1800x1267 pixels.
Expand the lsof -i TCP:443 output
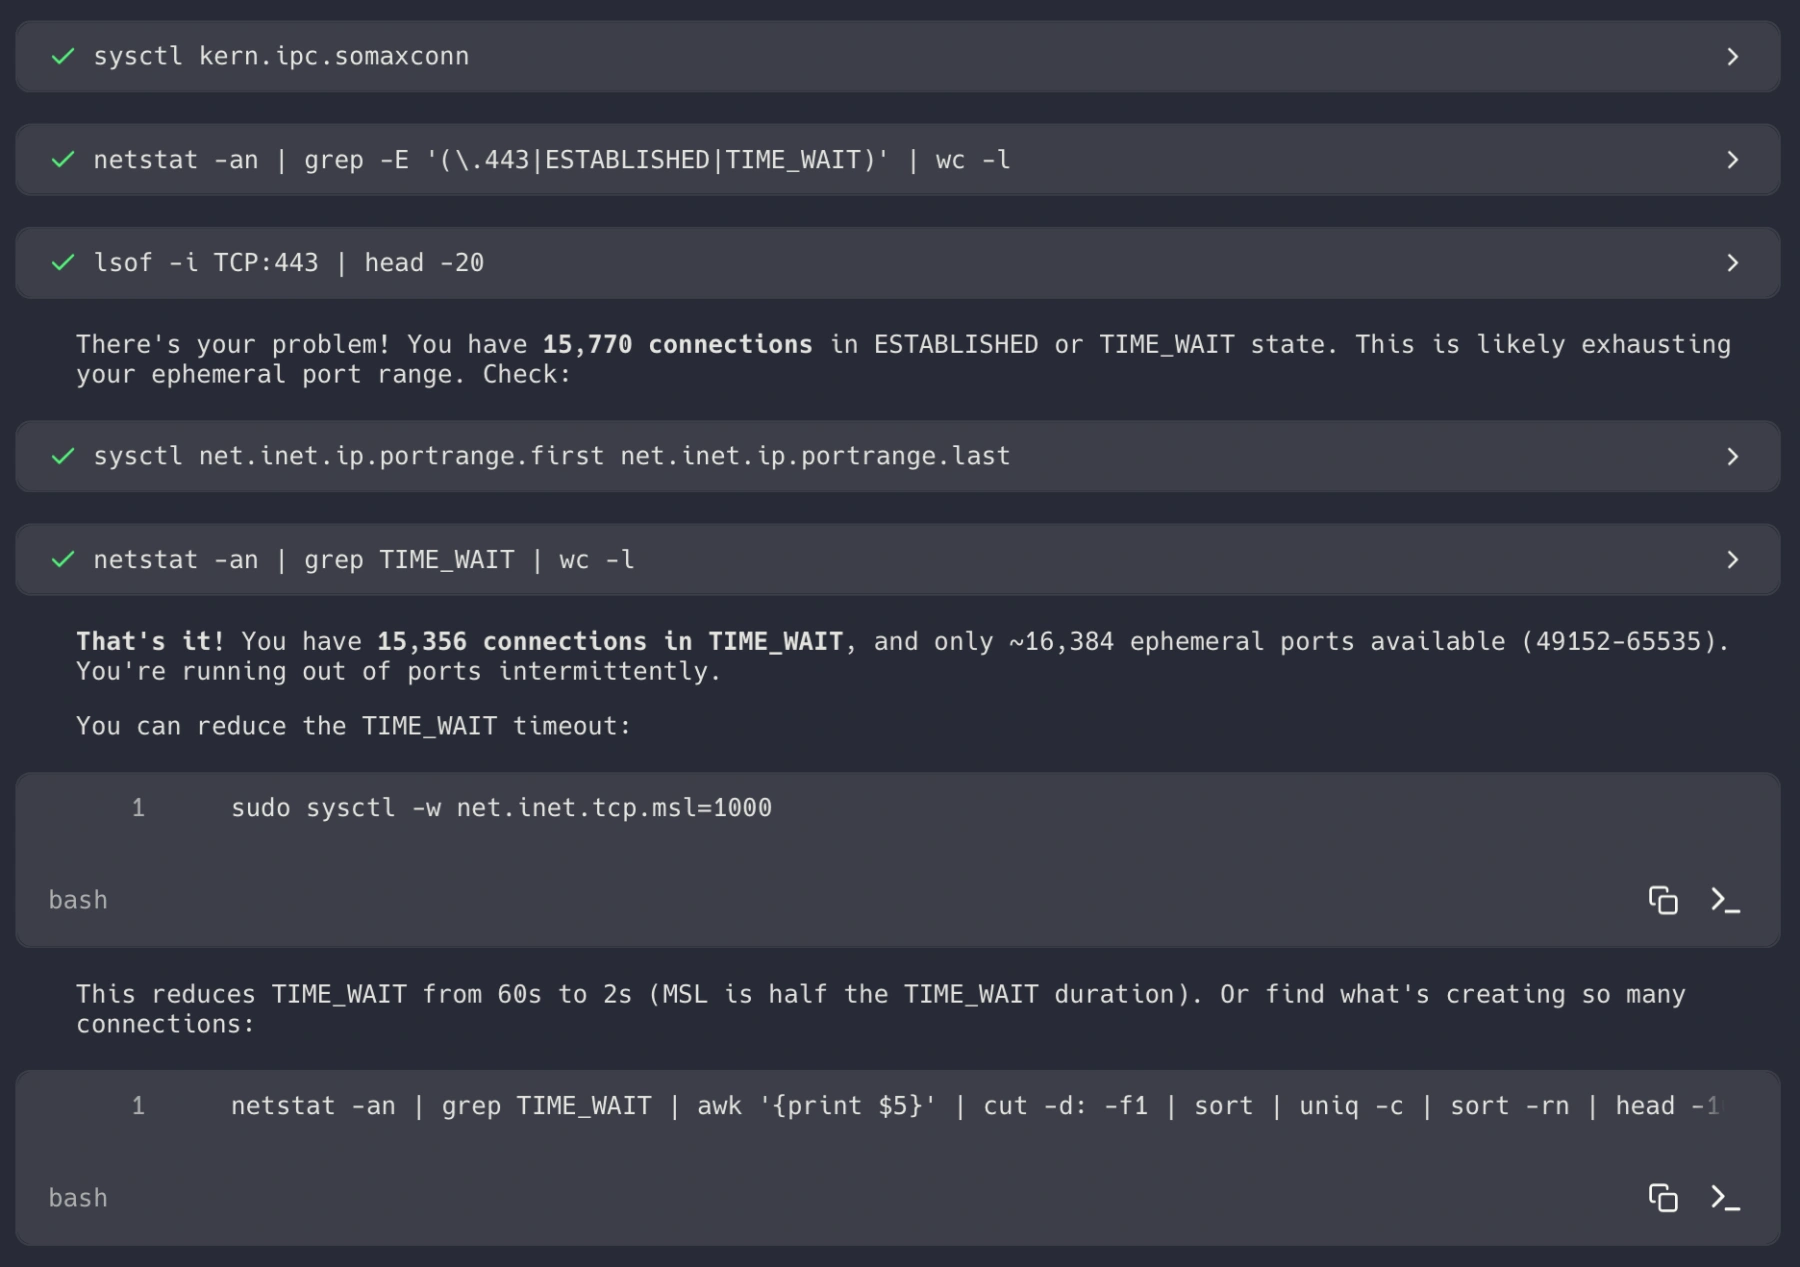tap(1732, 263)
